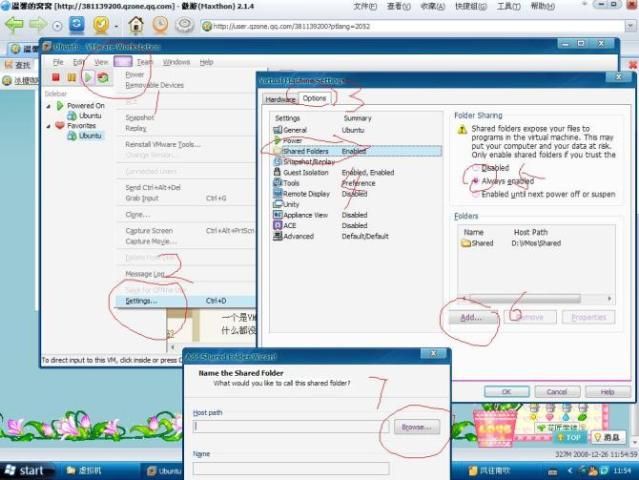Switch to the Options tab
The width and height of the screenshot is (639, 480).
(314, 99)
